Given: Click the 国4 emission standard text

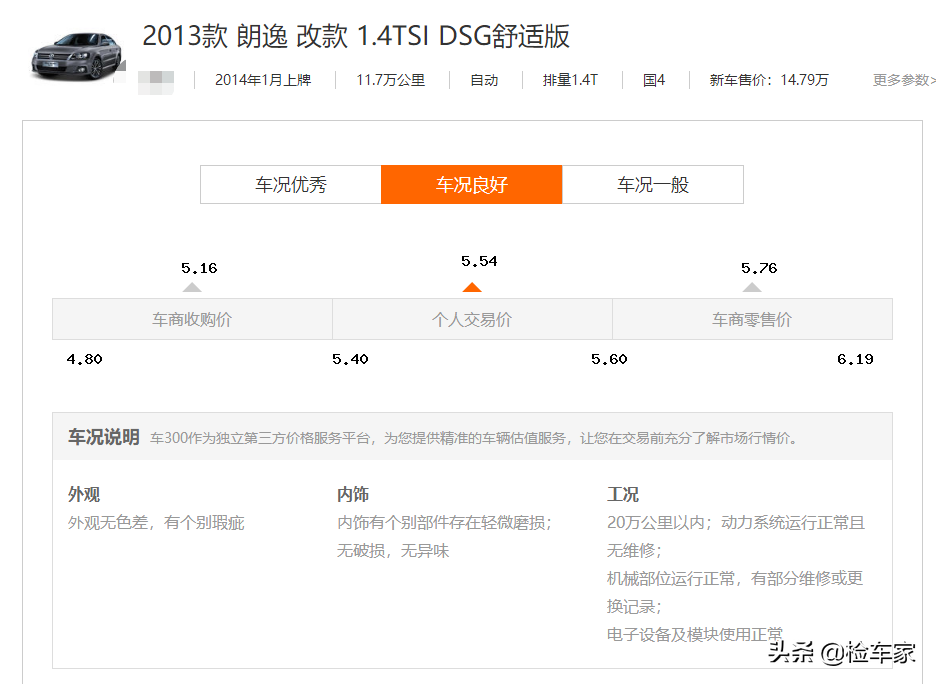Looking at the screenshot, I should (x=654, y=80).
